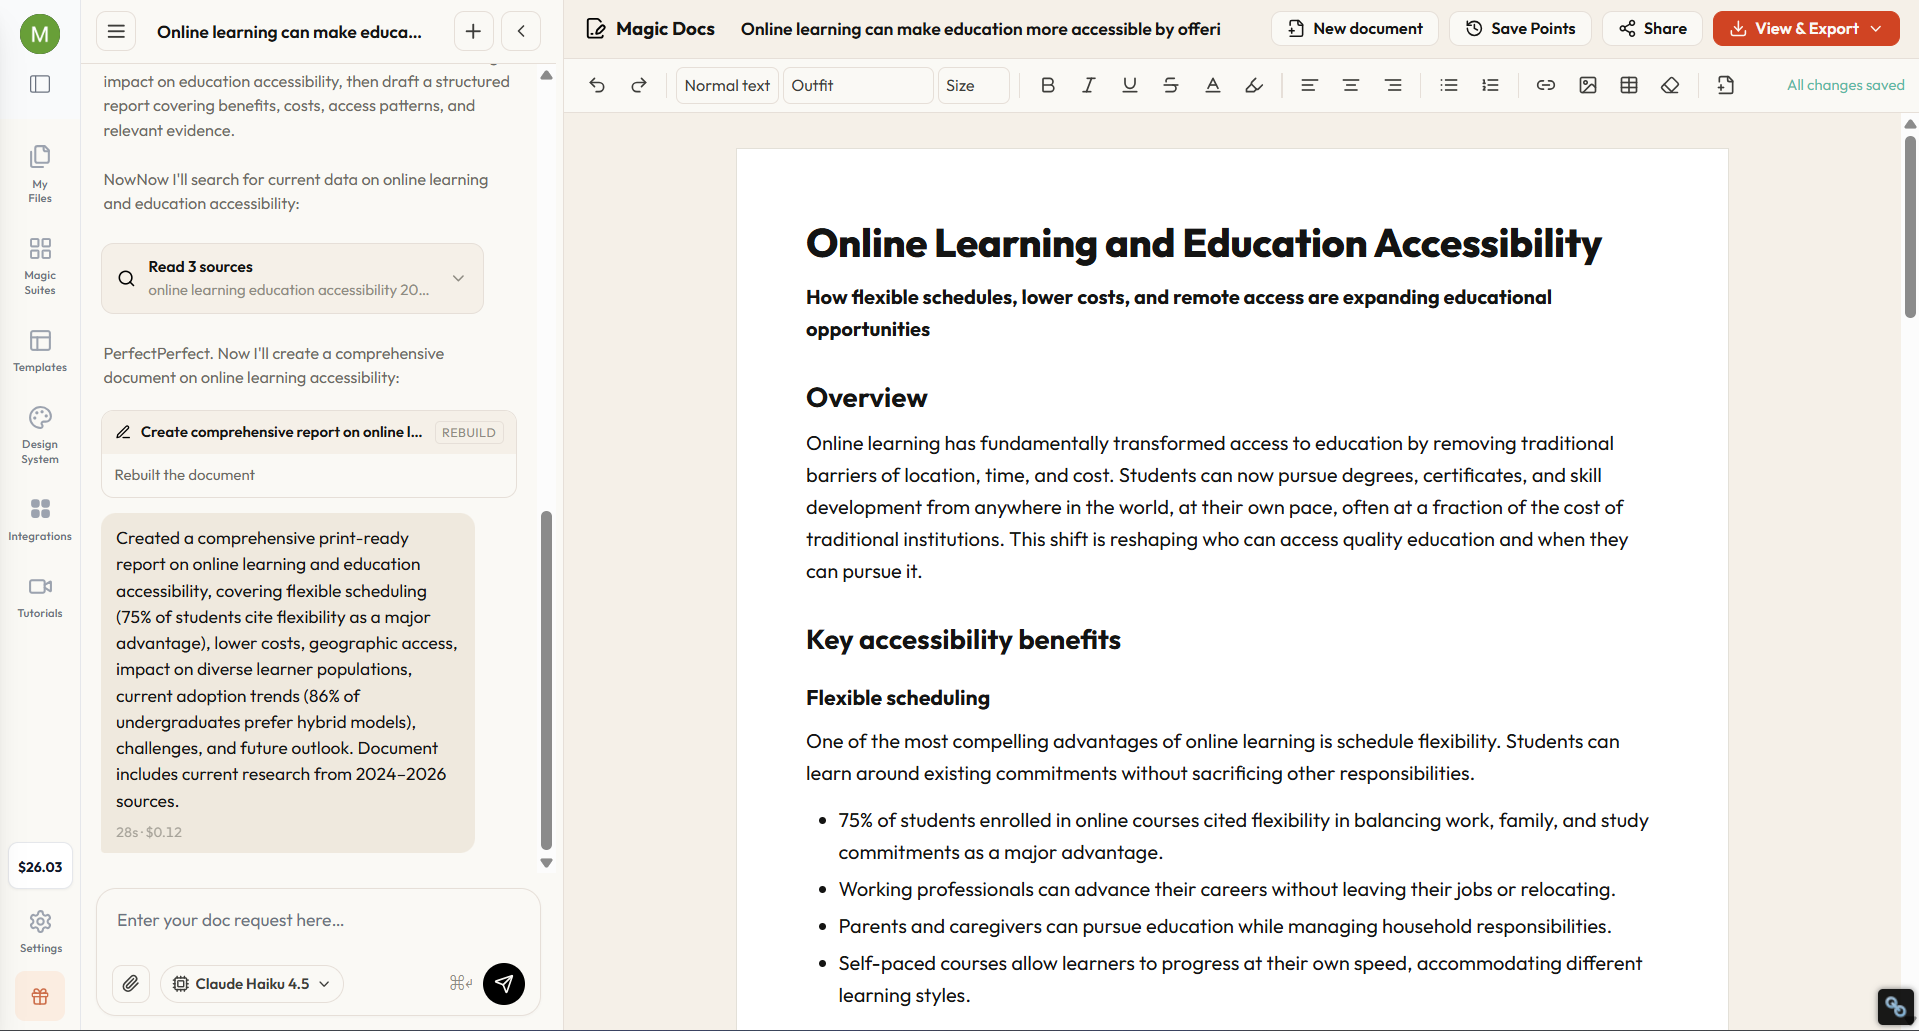
Task: Click the document title in header
Action: point(981,29)
